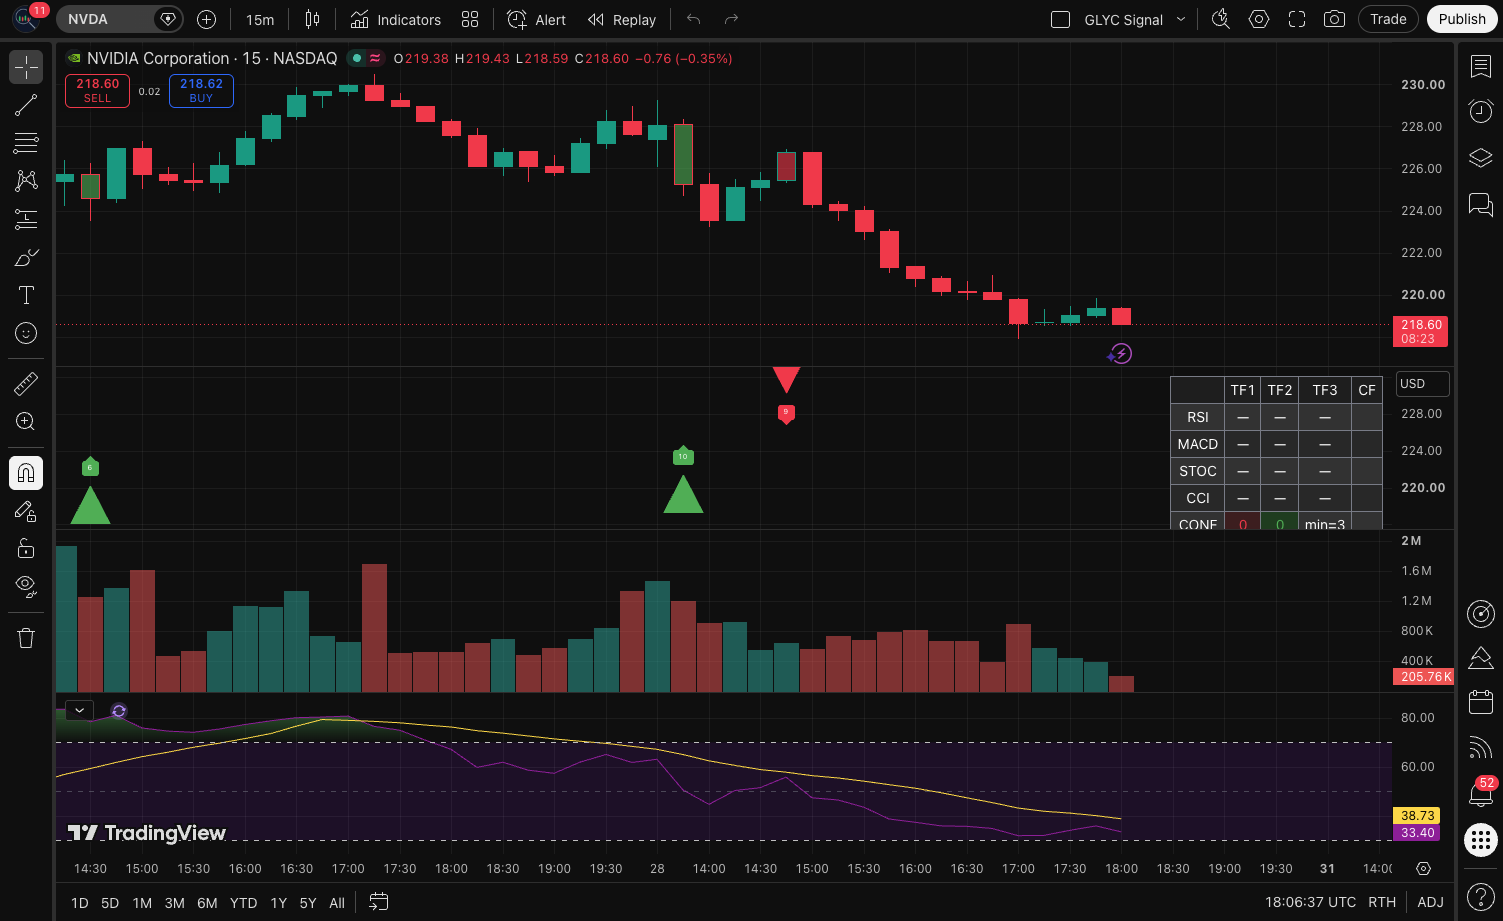Image resolution: width=1503 pixels, height=921 pixels.
Task: Open the Indicators dialog
Action: [x=395, y=19]
